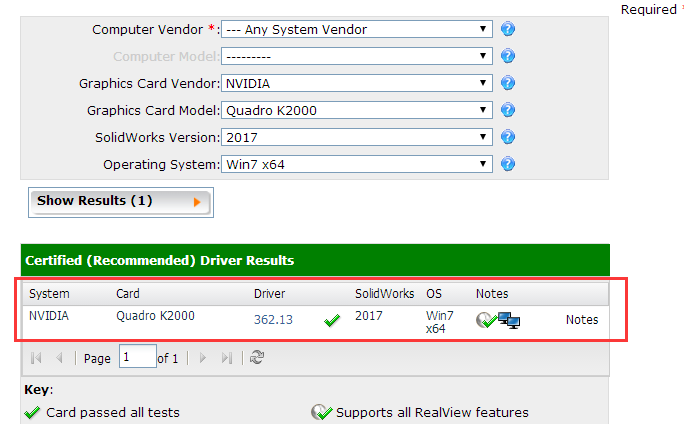The image size is (684, 424).
Task: Click the 'Card passed all tests' key text
Action: click(113, 412)
